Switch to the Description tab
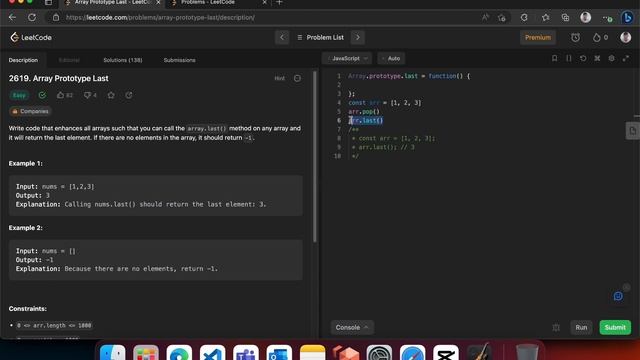 click(x=23, y=60)
